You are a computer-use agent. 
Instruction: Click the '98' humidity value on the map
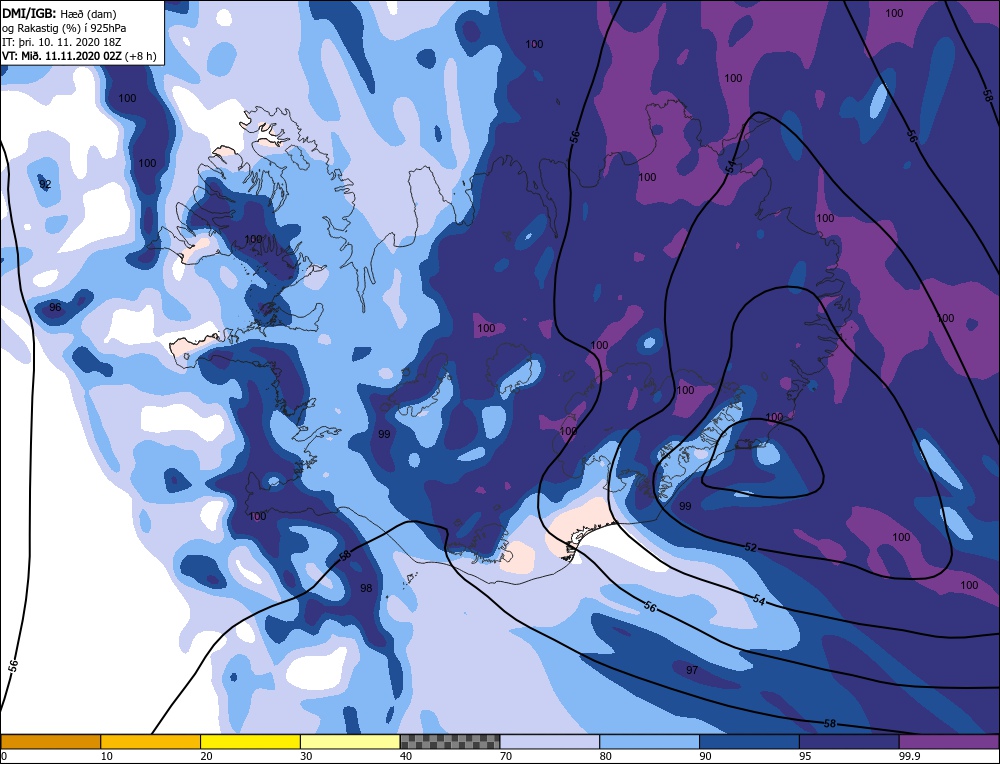(366, 588)
